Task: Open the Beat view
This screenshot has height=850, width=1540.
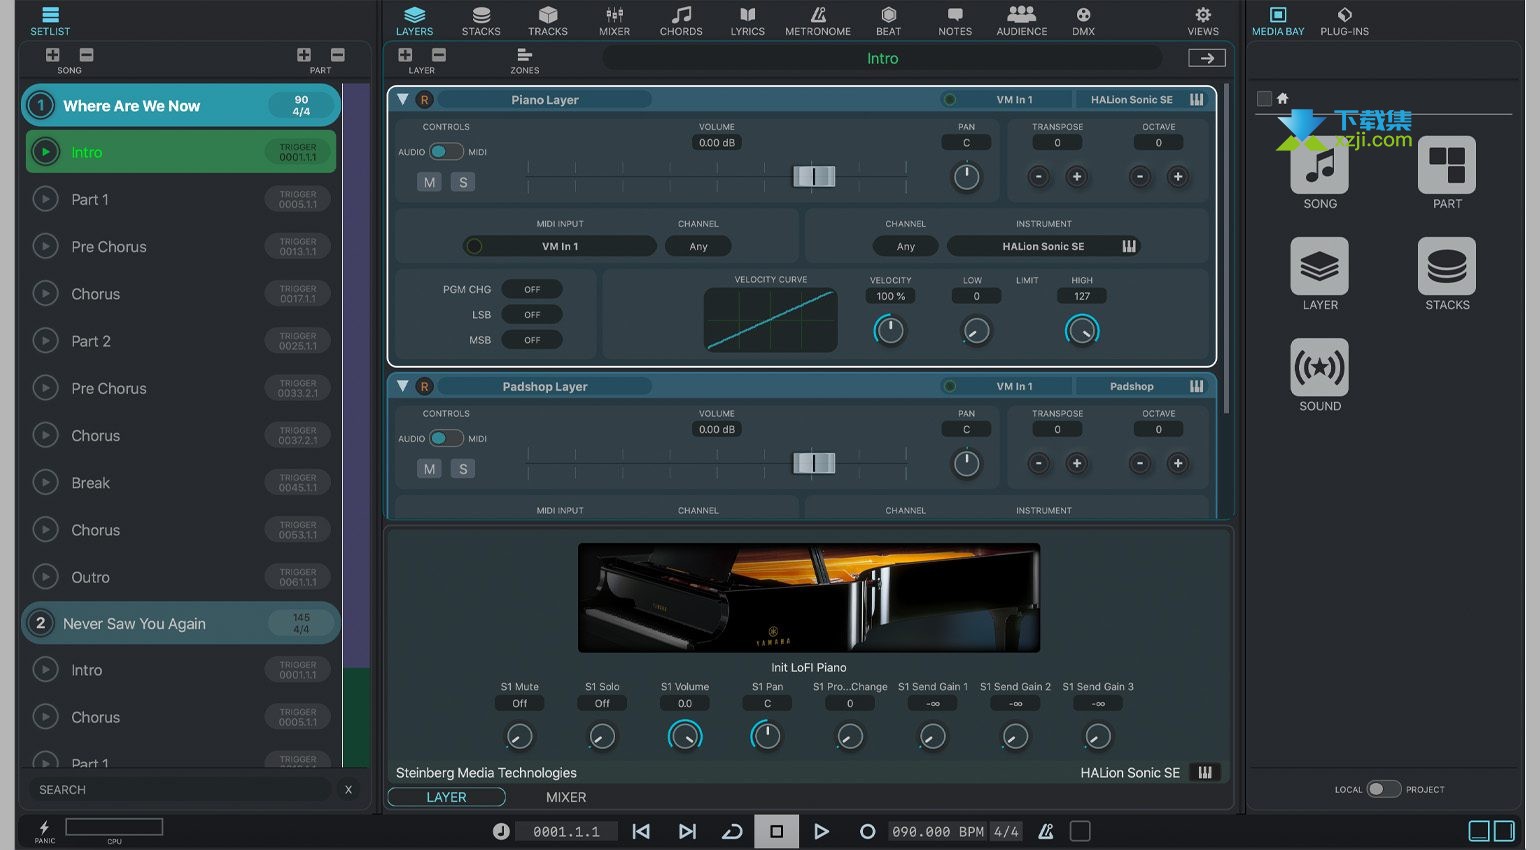Action: click(888, 21)
